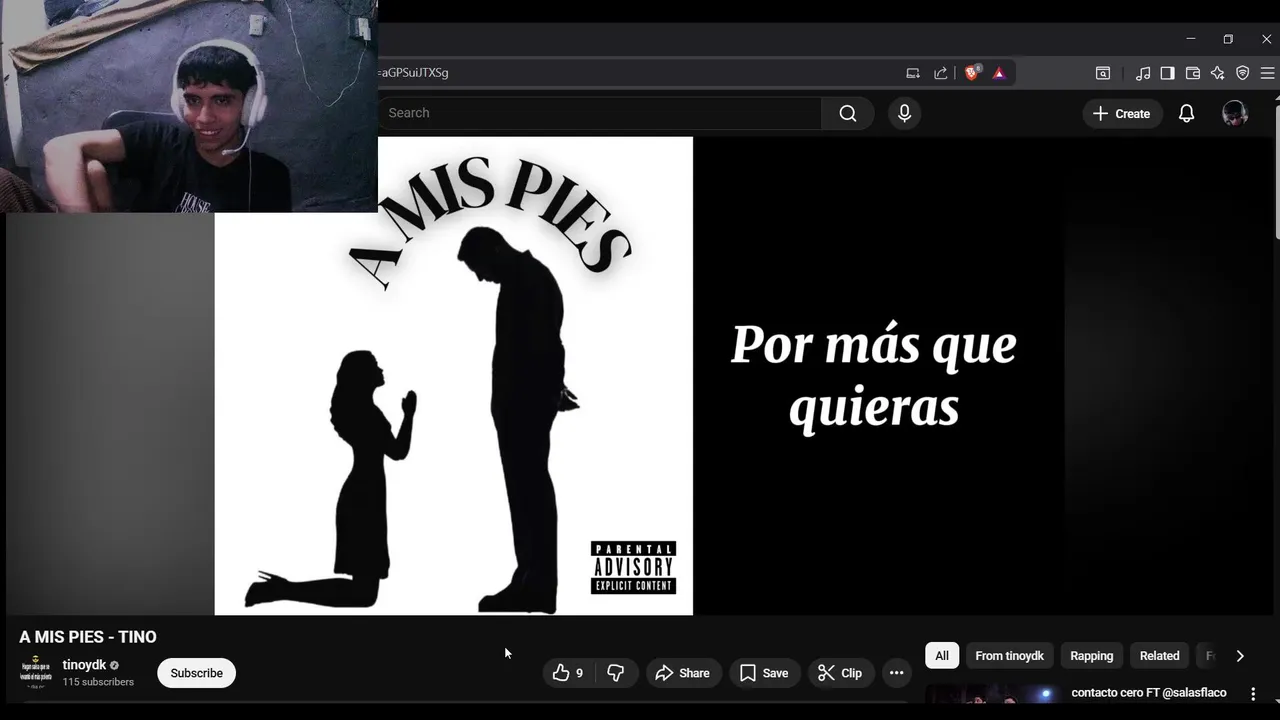Click the tinoydk channel avatar

click(35, 672)
